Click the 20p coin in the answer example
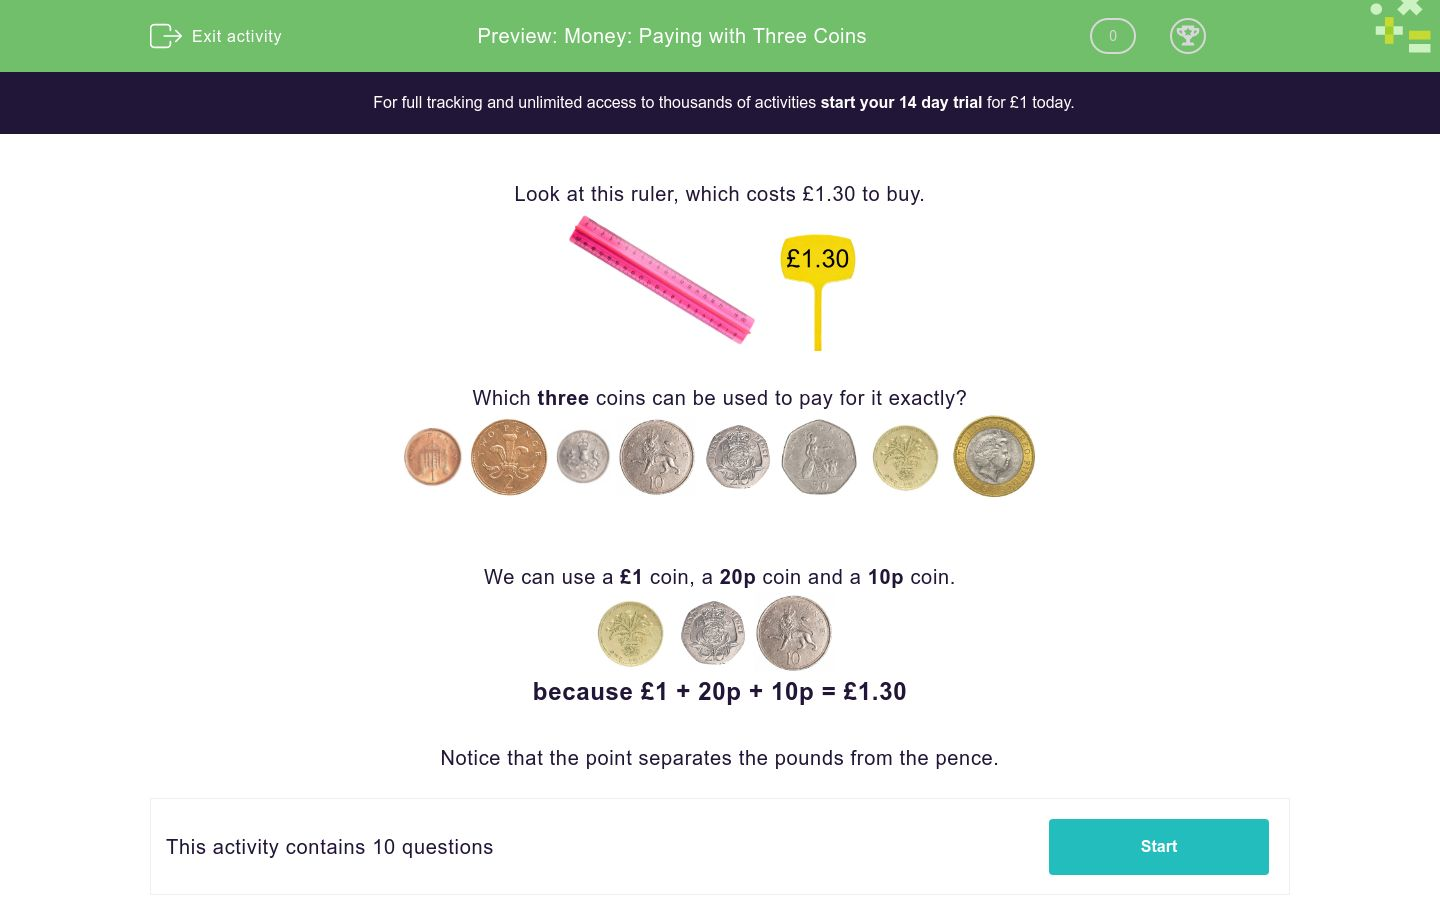1440x900 pixels. pos(713,633)
